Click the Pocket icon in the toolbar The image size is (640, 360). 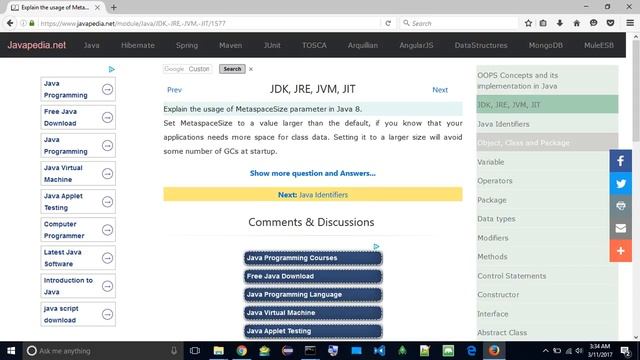coord(610,23)
